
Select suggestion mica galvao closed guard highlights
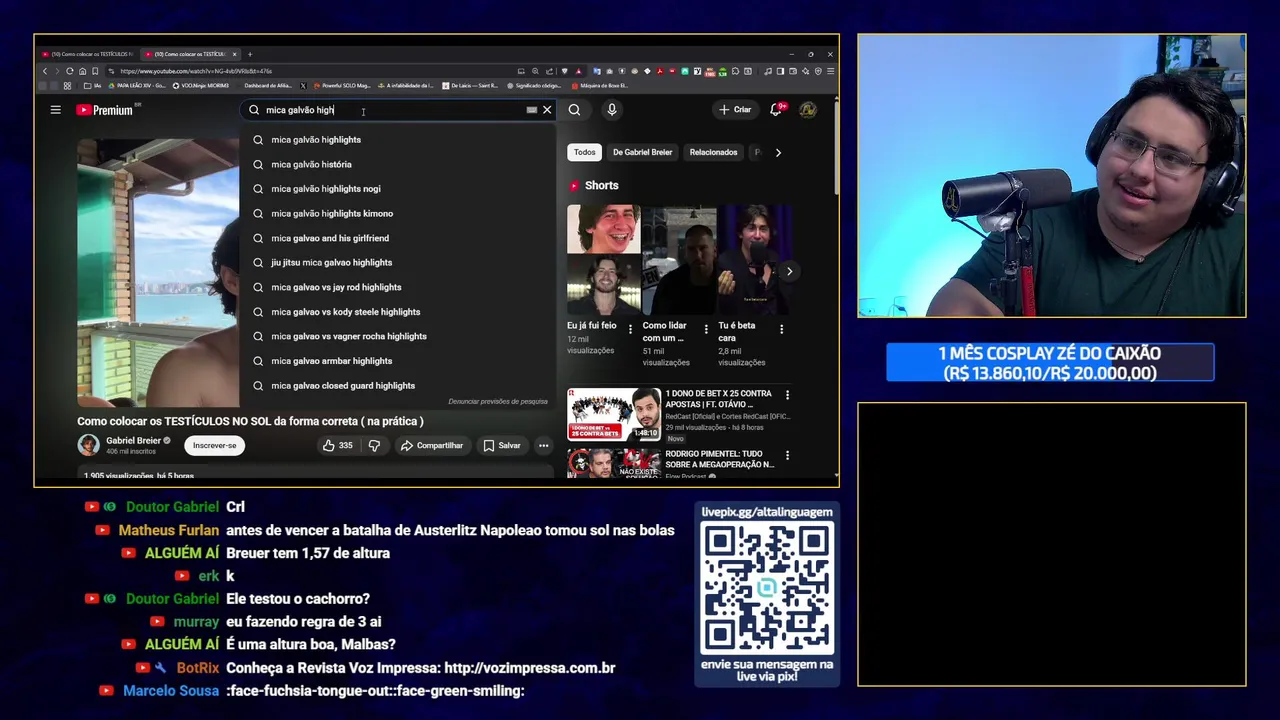pyautogui.click(x=397, y=385)
